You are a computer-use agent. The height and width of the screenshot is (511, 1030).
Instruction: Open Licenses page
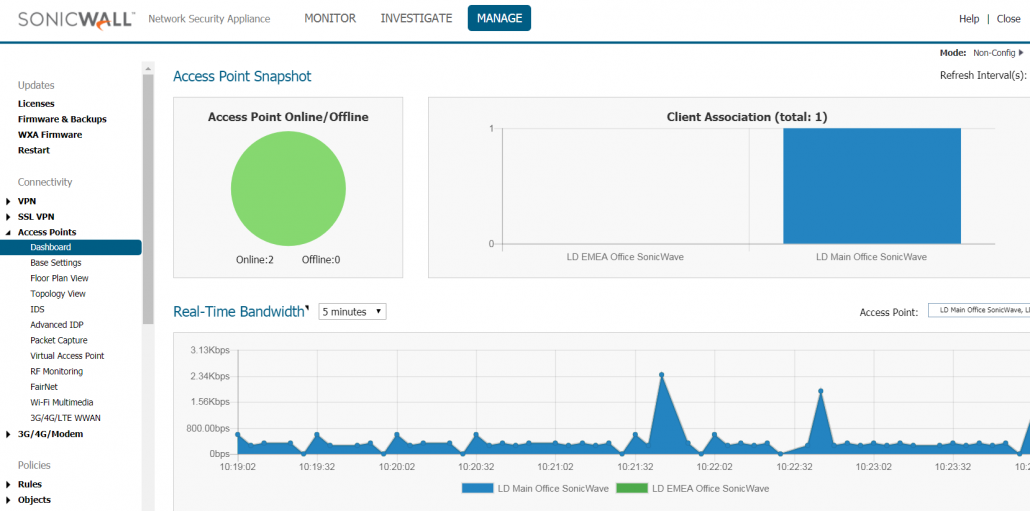click(36, 104)
